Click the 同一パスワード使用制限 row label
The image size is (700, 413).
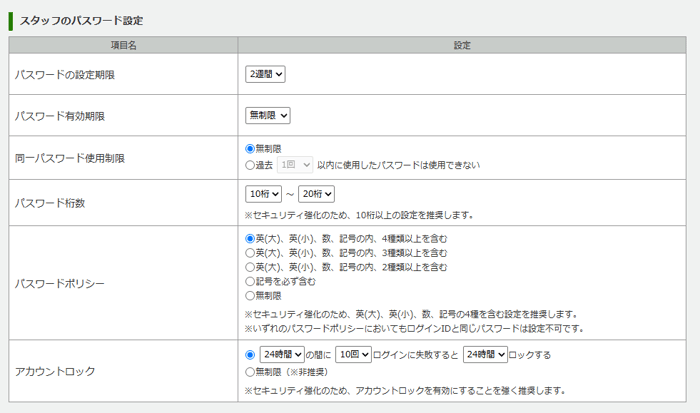pyautogui.click(x=70, y=158)
